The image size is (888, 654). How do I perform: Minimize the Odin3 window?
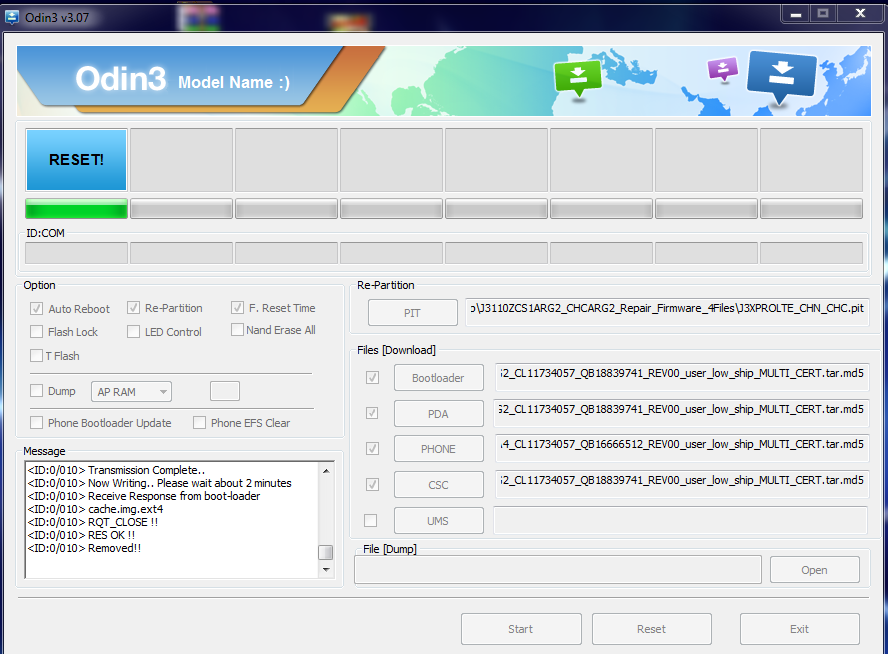point(796,14)
